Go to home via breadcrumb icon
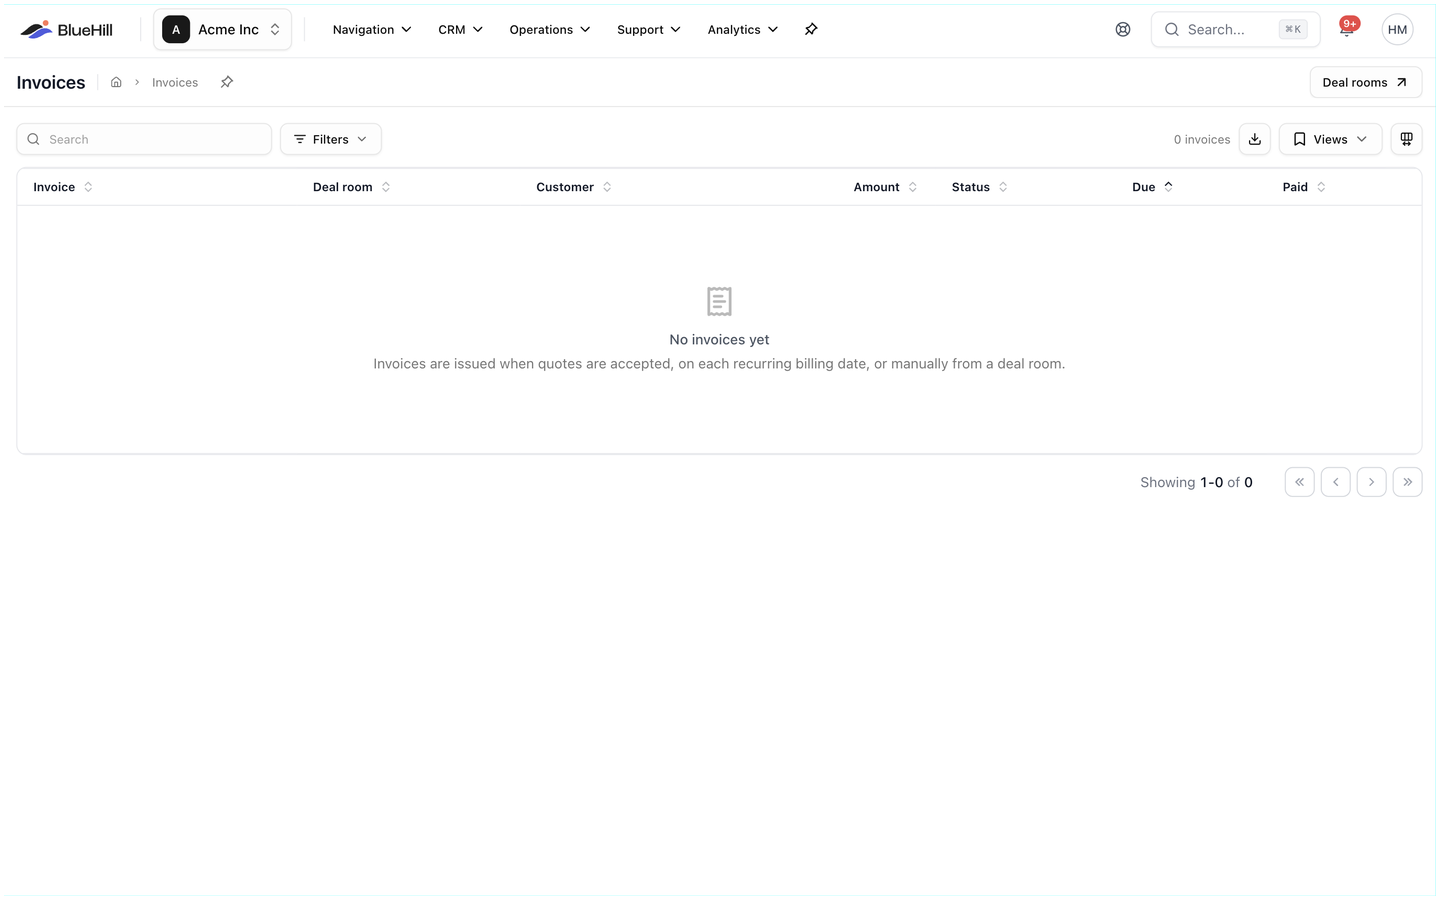The height and width of the screenshot is (900, 1440). (116, 83)
